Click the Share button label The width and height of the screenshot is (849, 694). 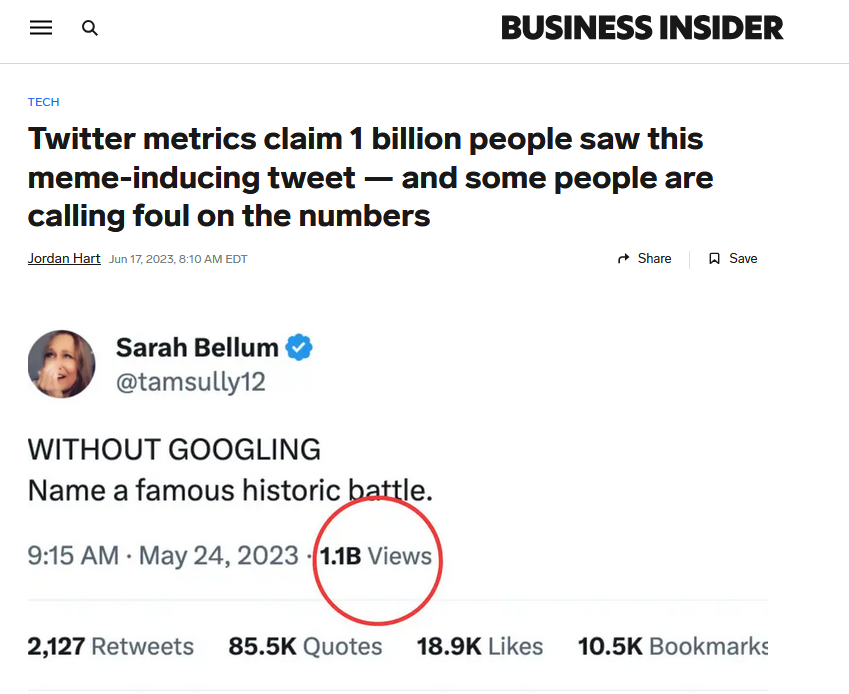pos(654,259)
